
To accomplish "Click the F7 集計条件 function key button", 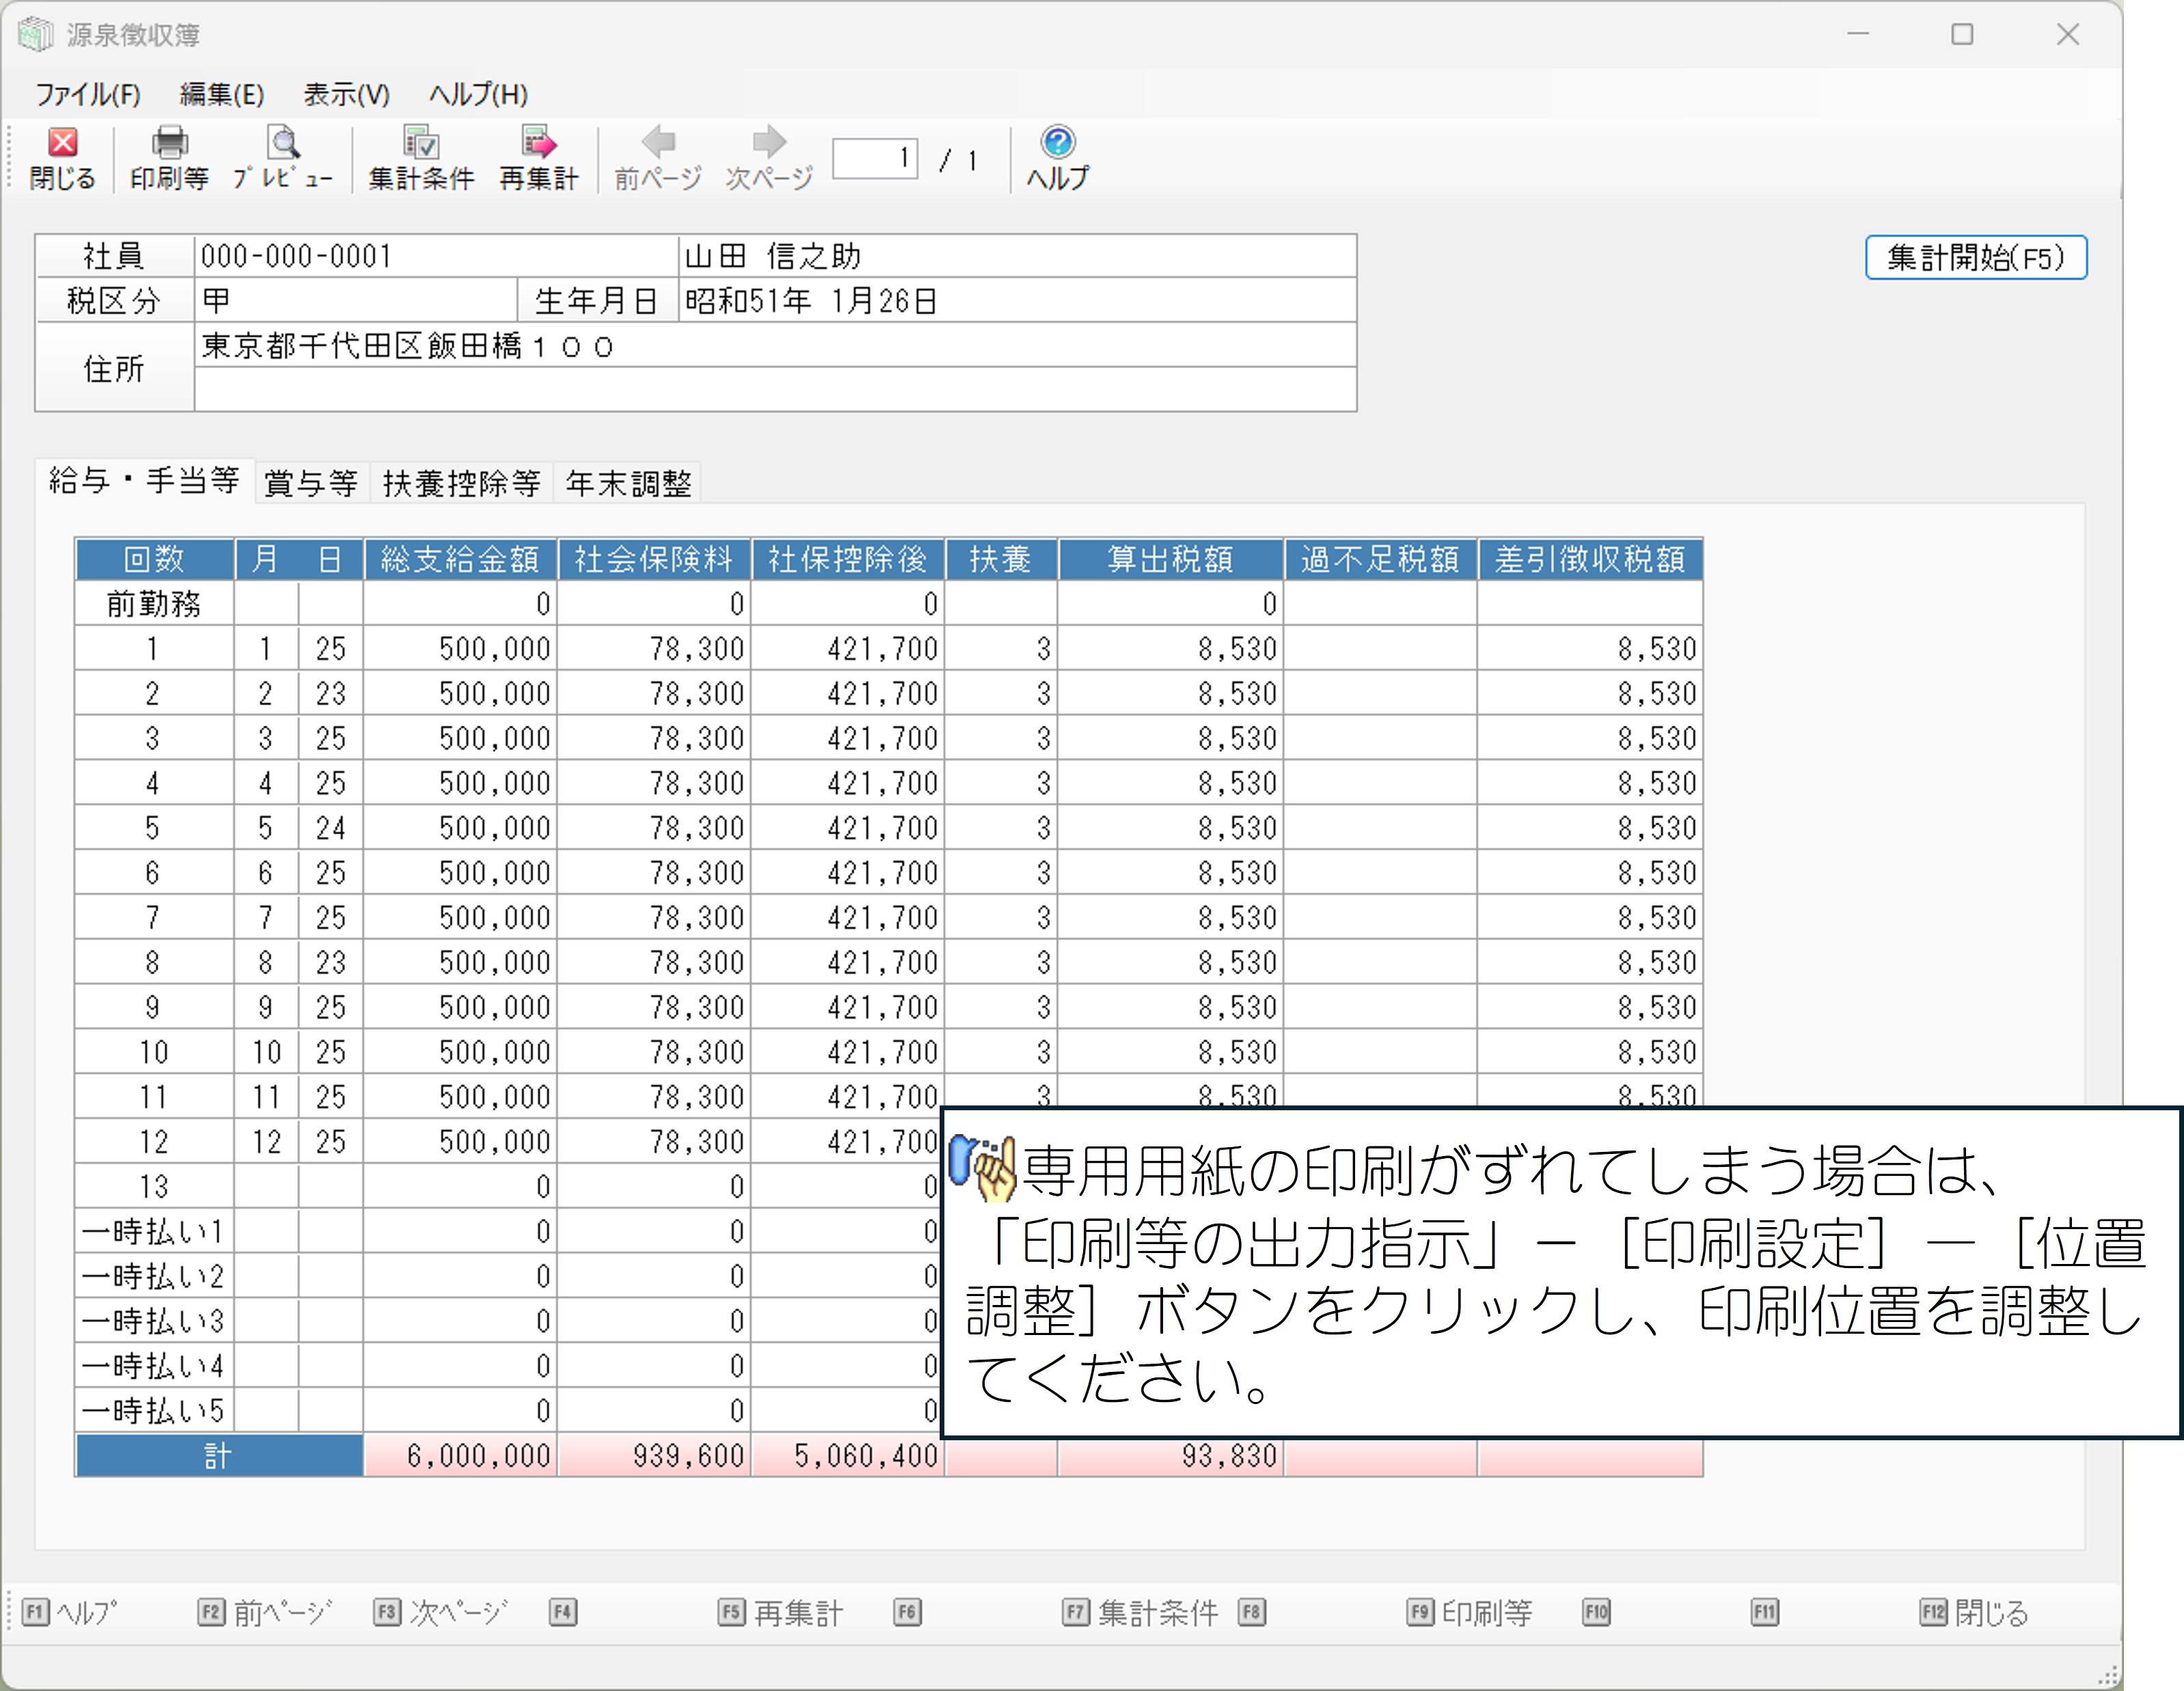I will pyautogui.click(x=1140, y=1612).
